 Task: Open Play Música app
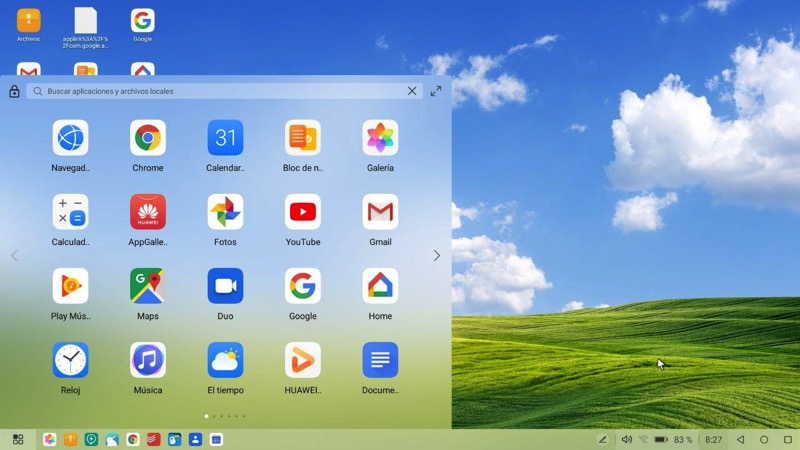(x=70, y=286)
